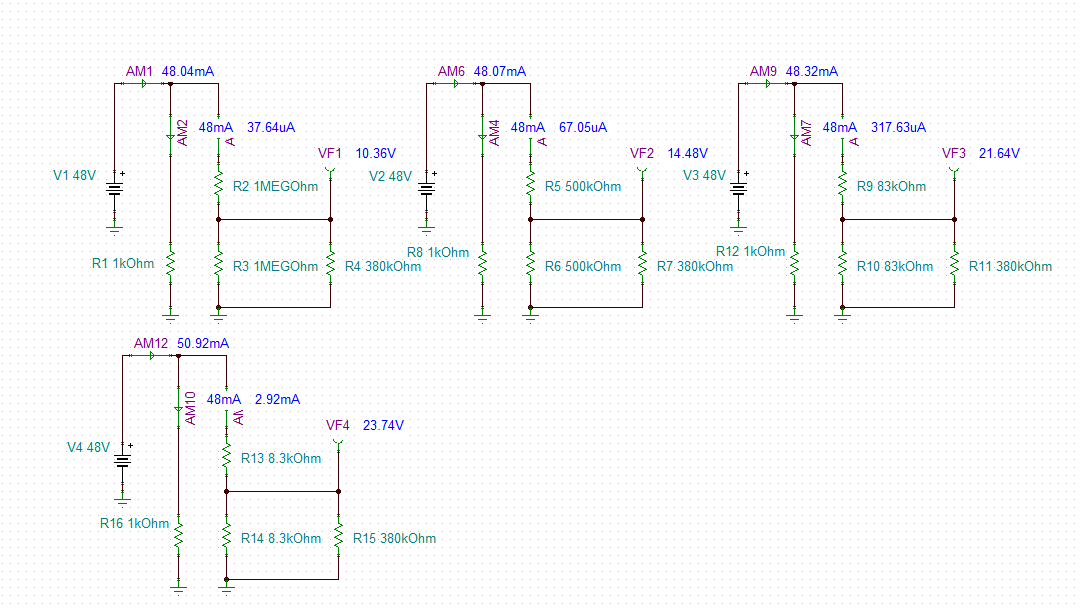Click the VF4 reading 23.74V
Viewport: 1080px width, 609px height.
(x=384, y=426)
